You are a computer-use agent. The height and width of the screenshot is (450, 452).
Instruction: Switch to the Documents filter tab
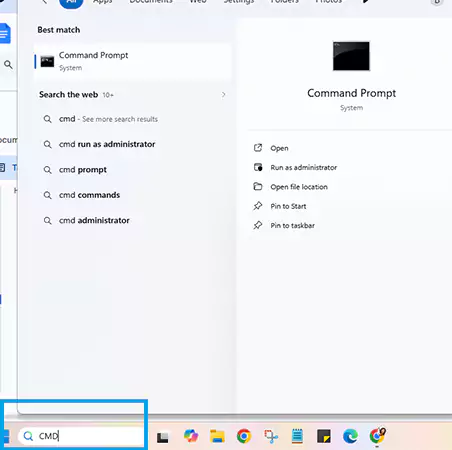click(x=151, y=2)
